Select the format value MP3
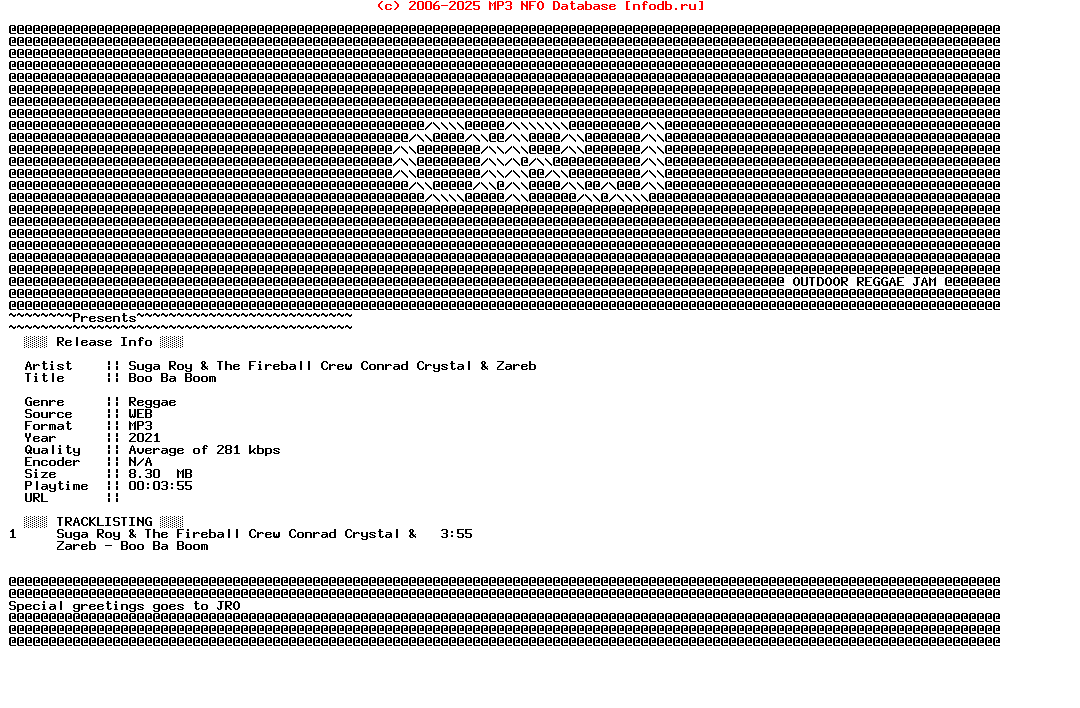Image resolution: width=1080 pixels, height=708 pixels. pos(141,426)
